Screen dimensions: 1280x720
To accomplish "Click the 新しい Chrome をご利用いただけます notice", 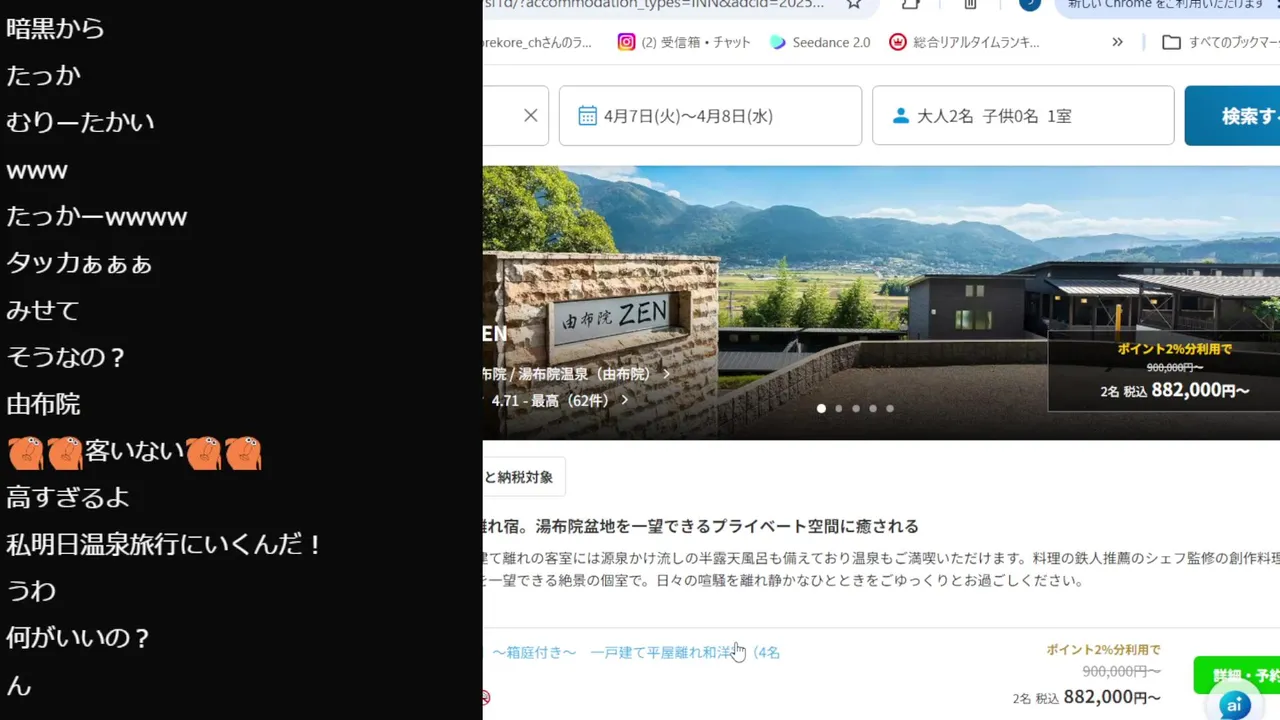I will point(1165,5).
